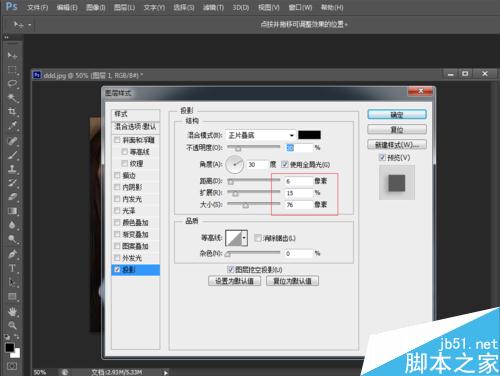Screen dimensions: 500x376
Task: Click the 复位为默认值 button
Action: coord(292,281)
